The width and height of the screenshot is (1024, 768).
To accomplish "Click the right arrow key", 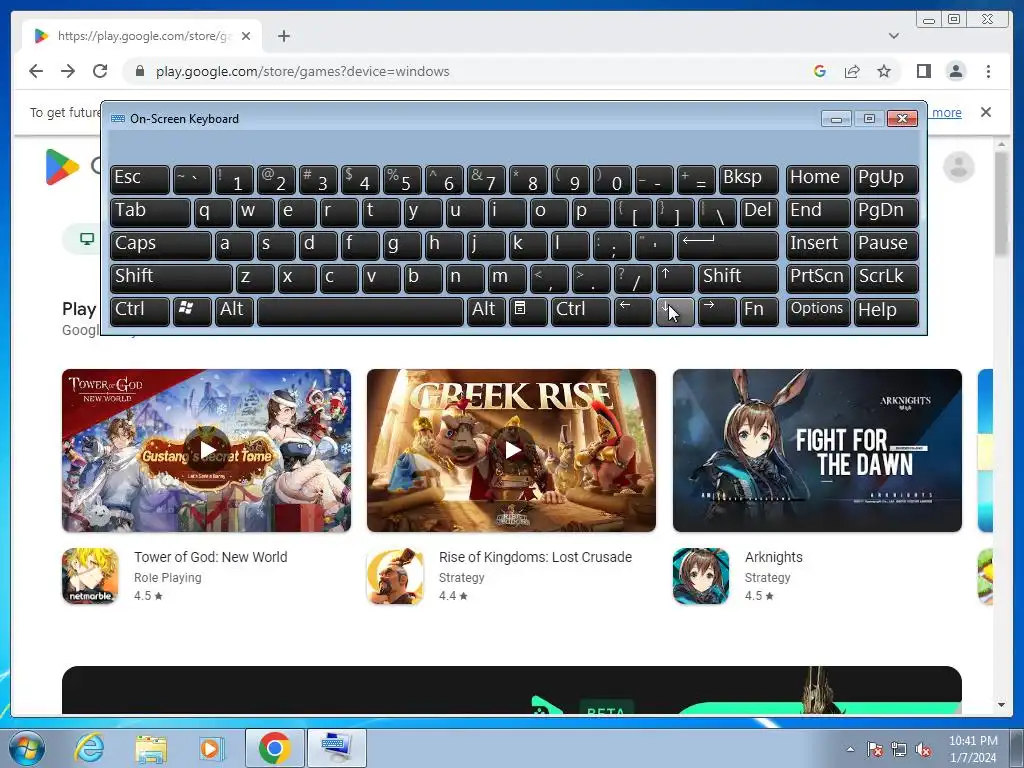I will (x=717, y=311).
